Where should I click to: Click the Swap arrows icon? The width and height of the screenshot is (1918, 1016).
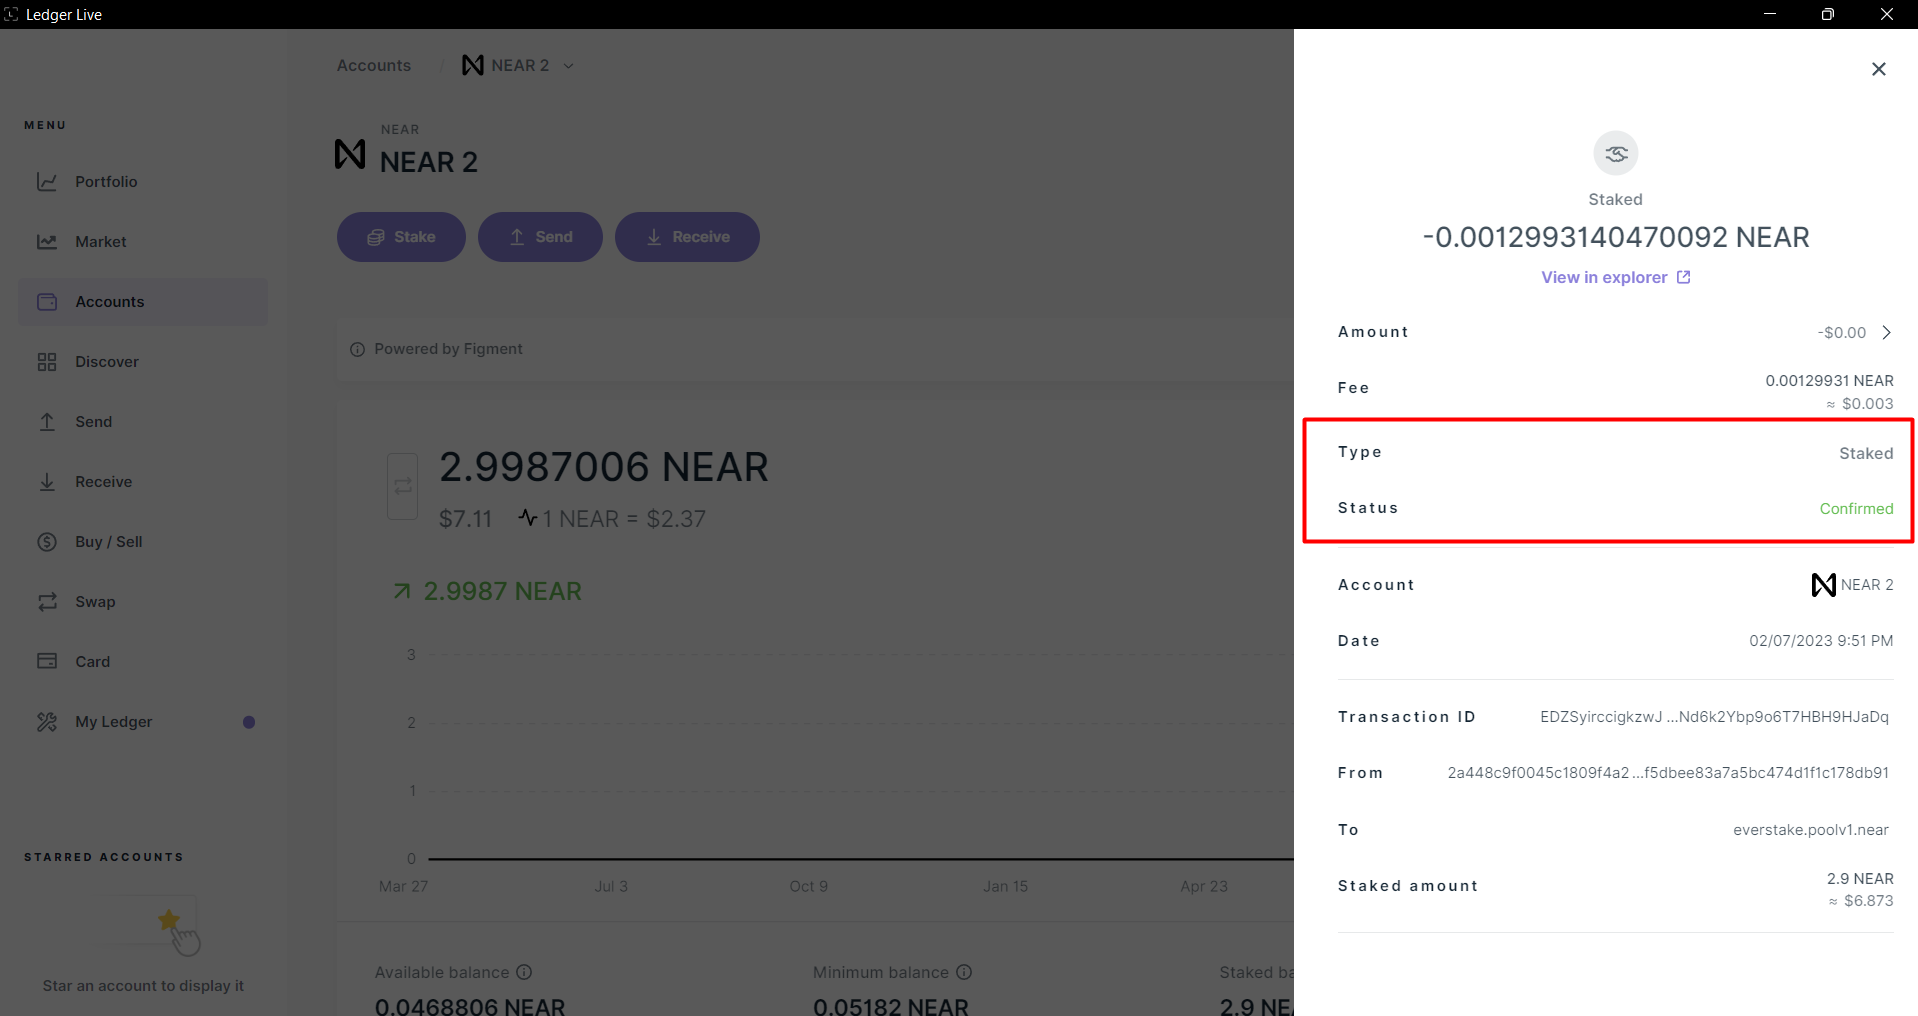point(47,601)
